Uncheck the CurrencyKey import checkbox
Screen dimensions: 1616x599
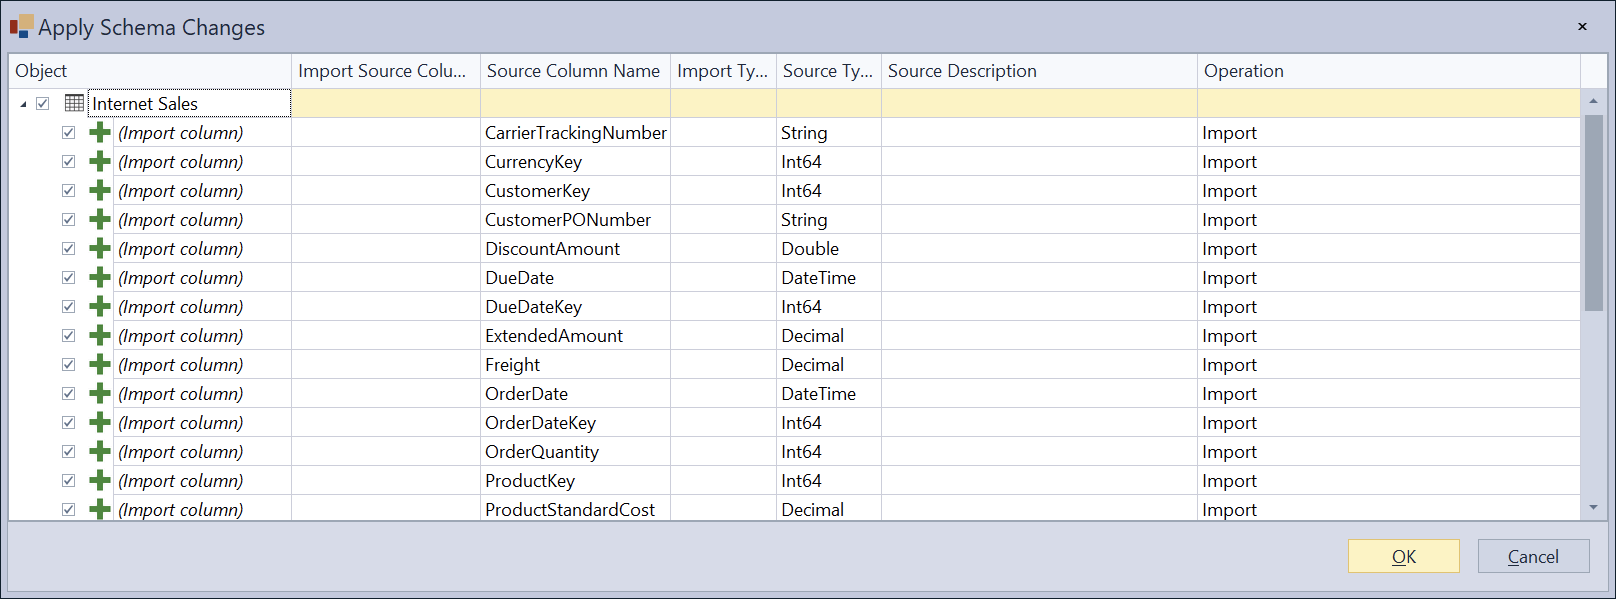[x=69, y=161]
